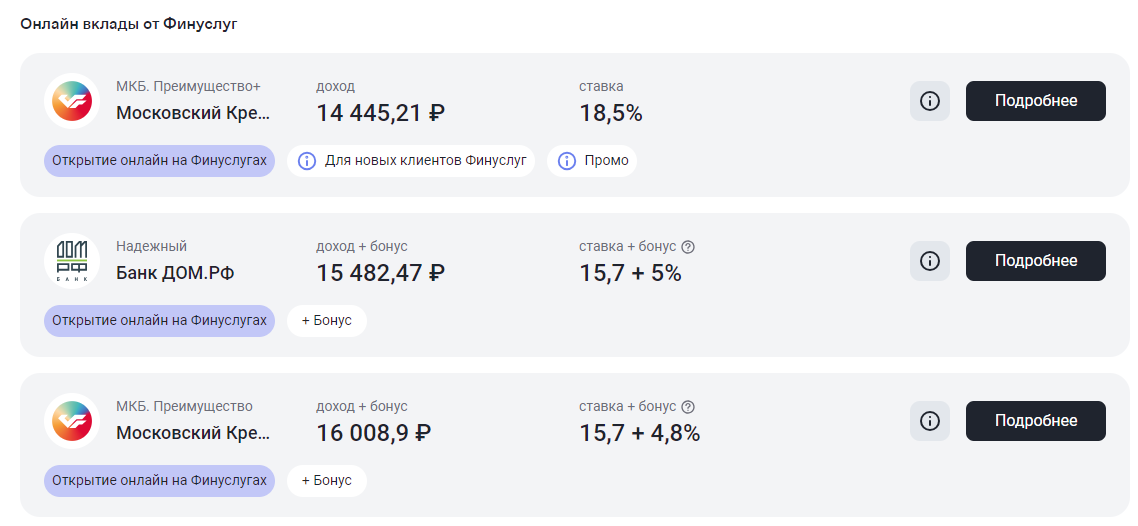Screen dimensions: 1138x526
Task: Click info icon in Для новых клиентов Финуслуг chip
Action: 307,161
